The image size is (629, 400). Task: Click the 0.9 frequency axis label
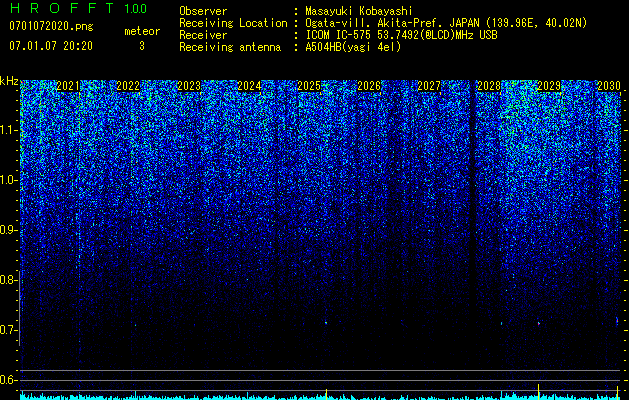click(x=8, y=230)
